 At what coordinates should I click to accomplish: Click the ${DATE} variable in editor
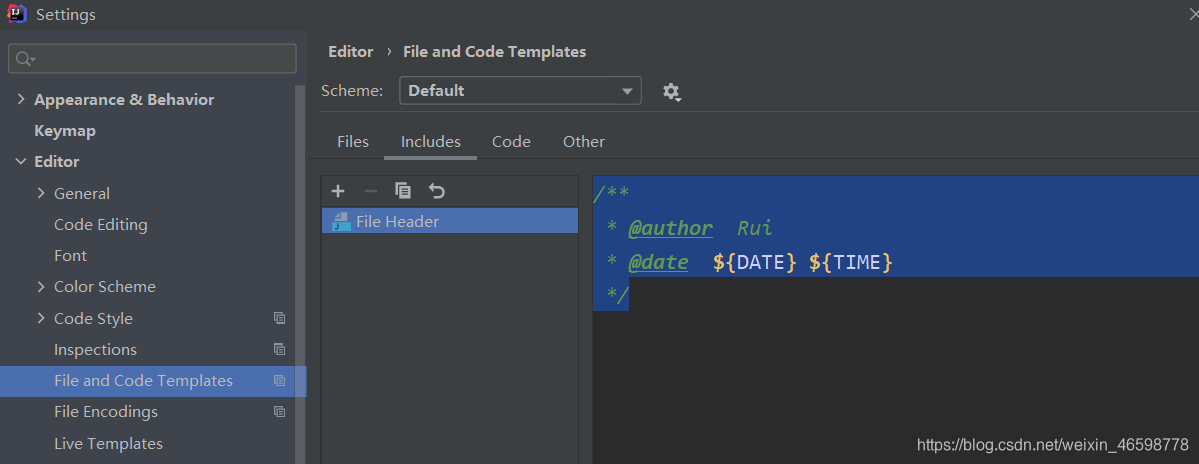tap(755, 262)
